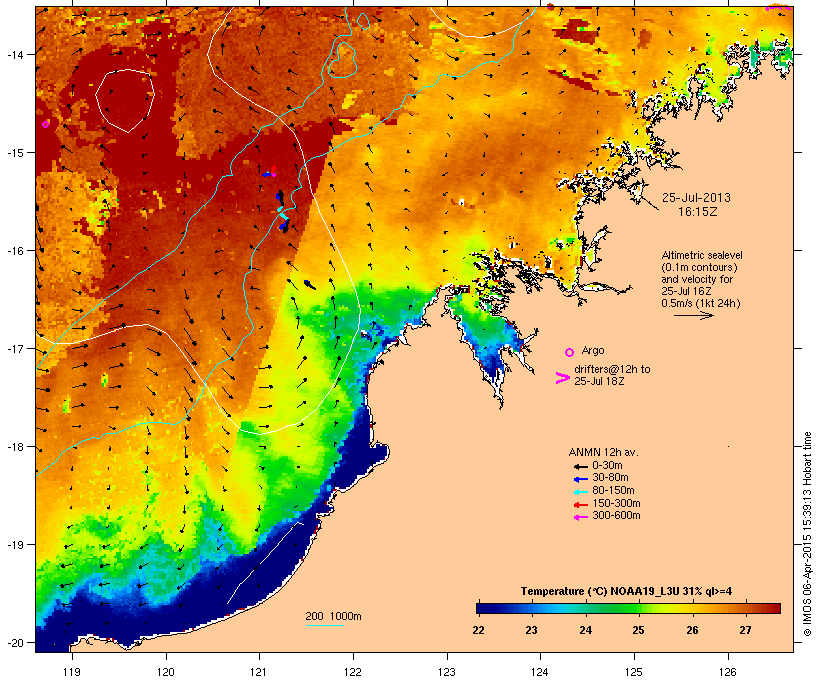Click the small closed cyan isobath loop near 122, -14

point(343,60)
